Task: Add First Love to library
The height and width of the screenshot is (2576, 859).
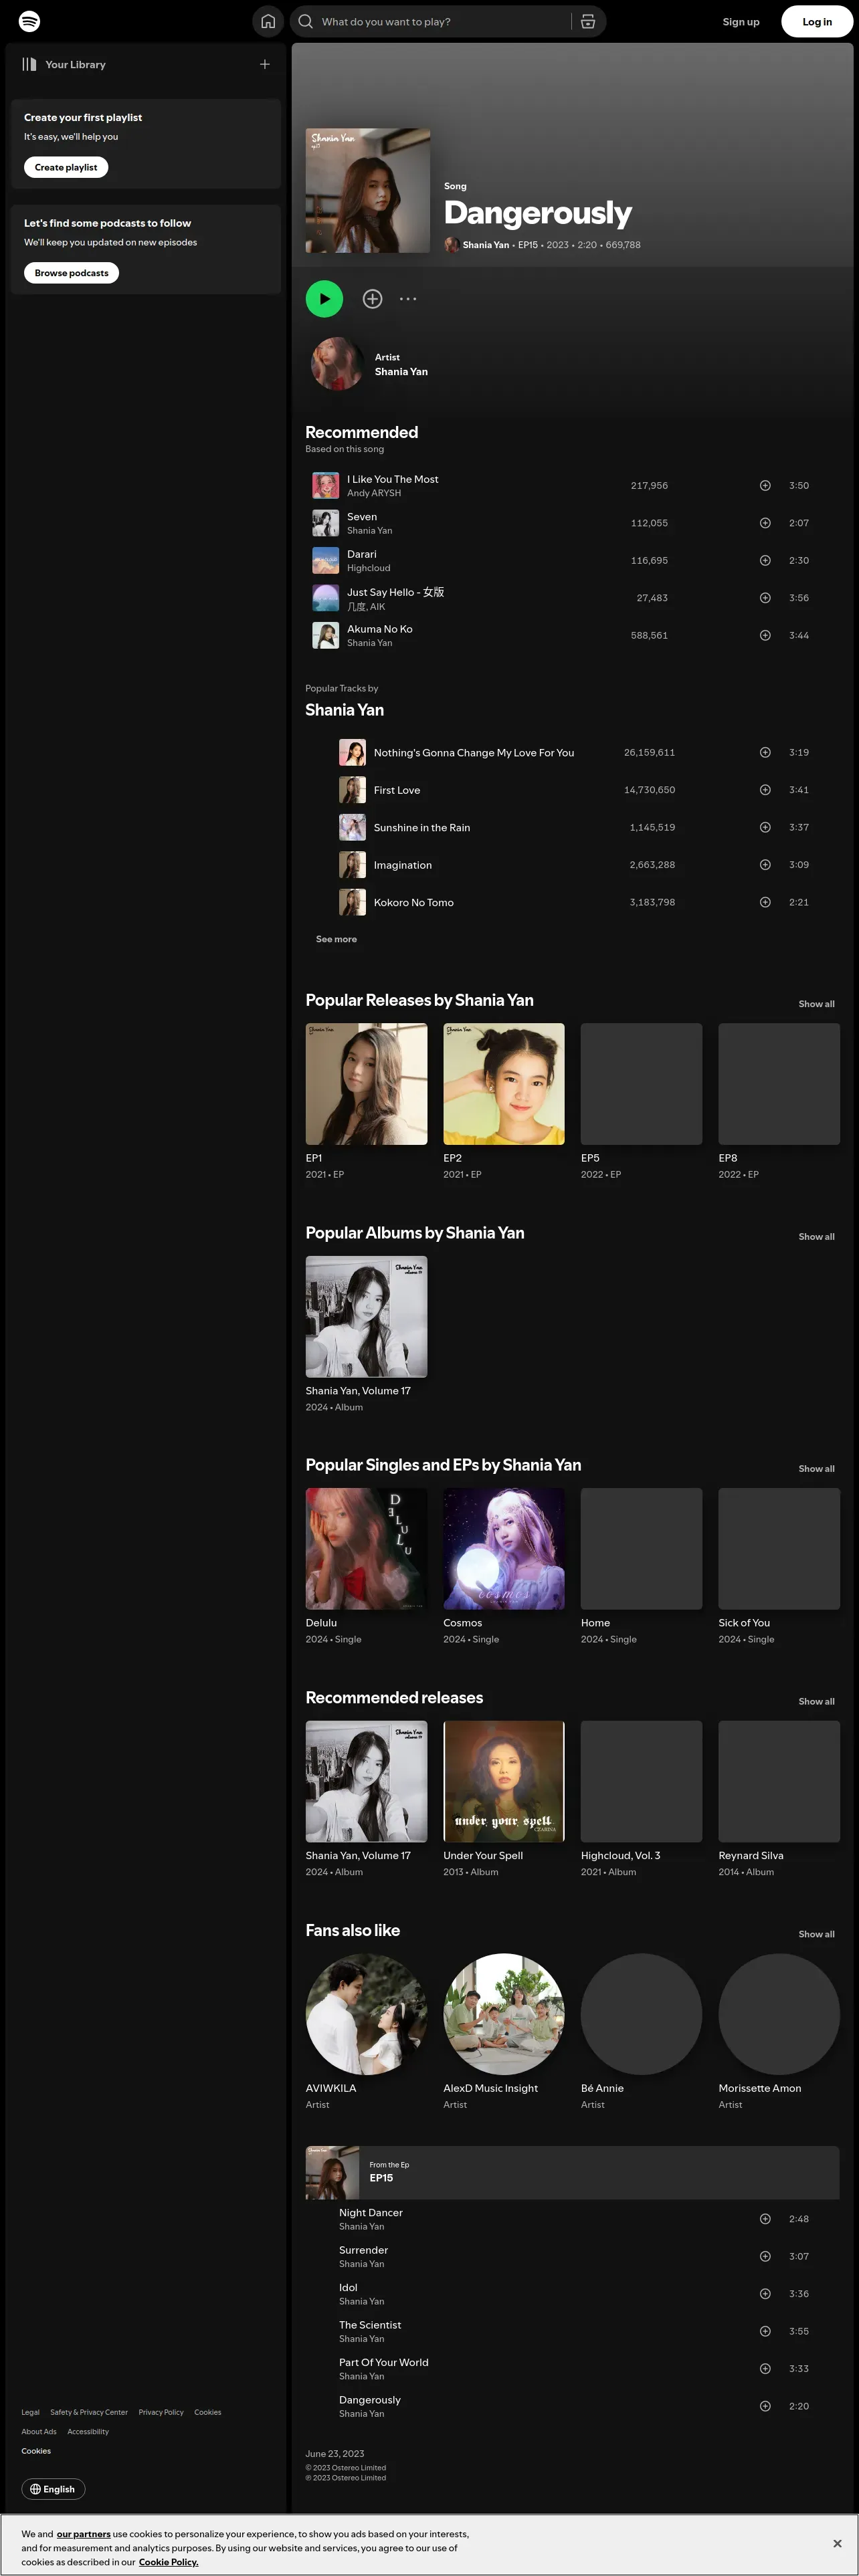Action: (x=765, y=790)
